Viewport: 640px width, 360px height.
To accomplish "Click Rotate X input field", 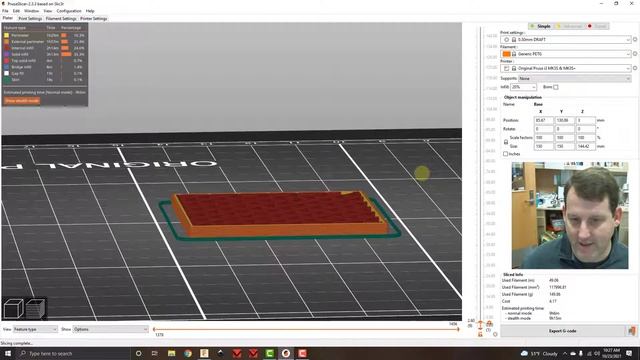I will pos(543,129).
